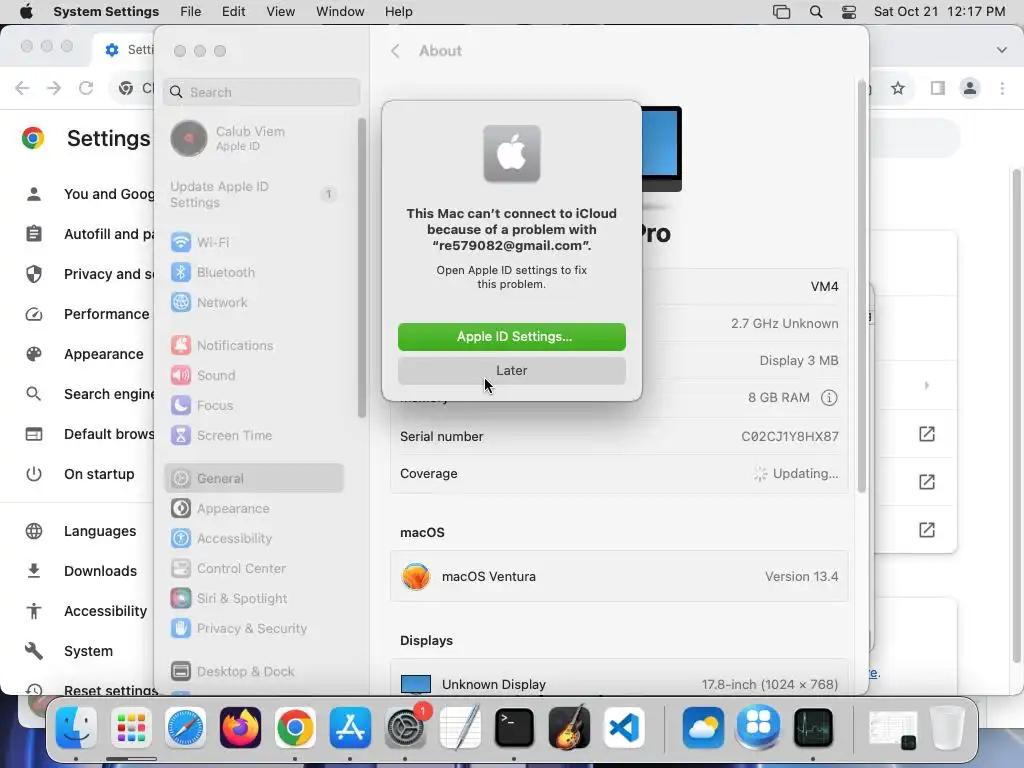Open Screen Time settings
The width and height of the screenshot is (1024, 768).
coord(255,436)
